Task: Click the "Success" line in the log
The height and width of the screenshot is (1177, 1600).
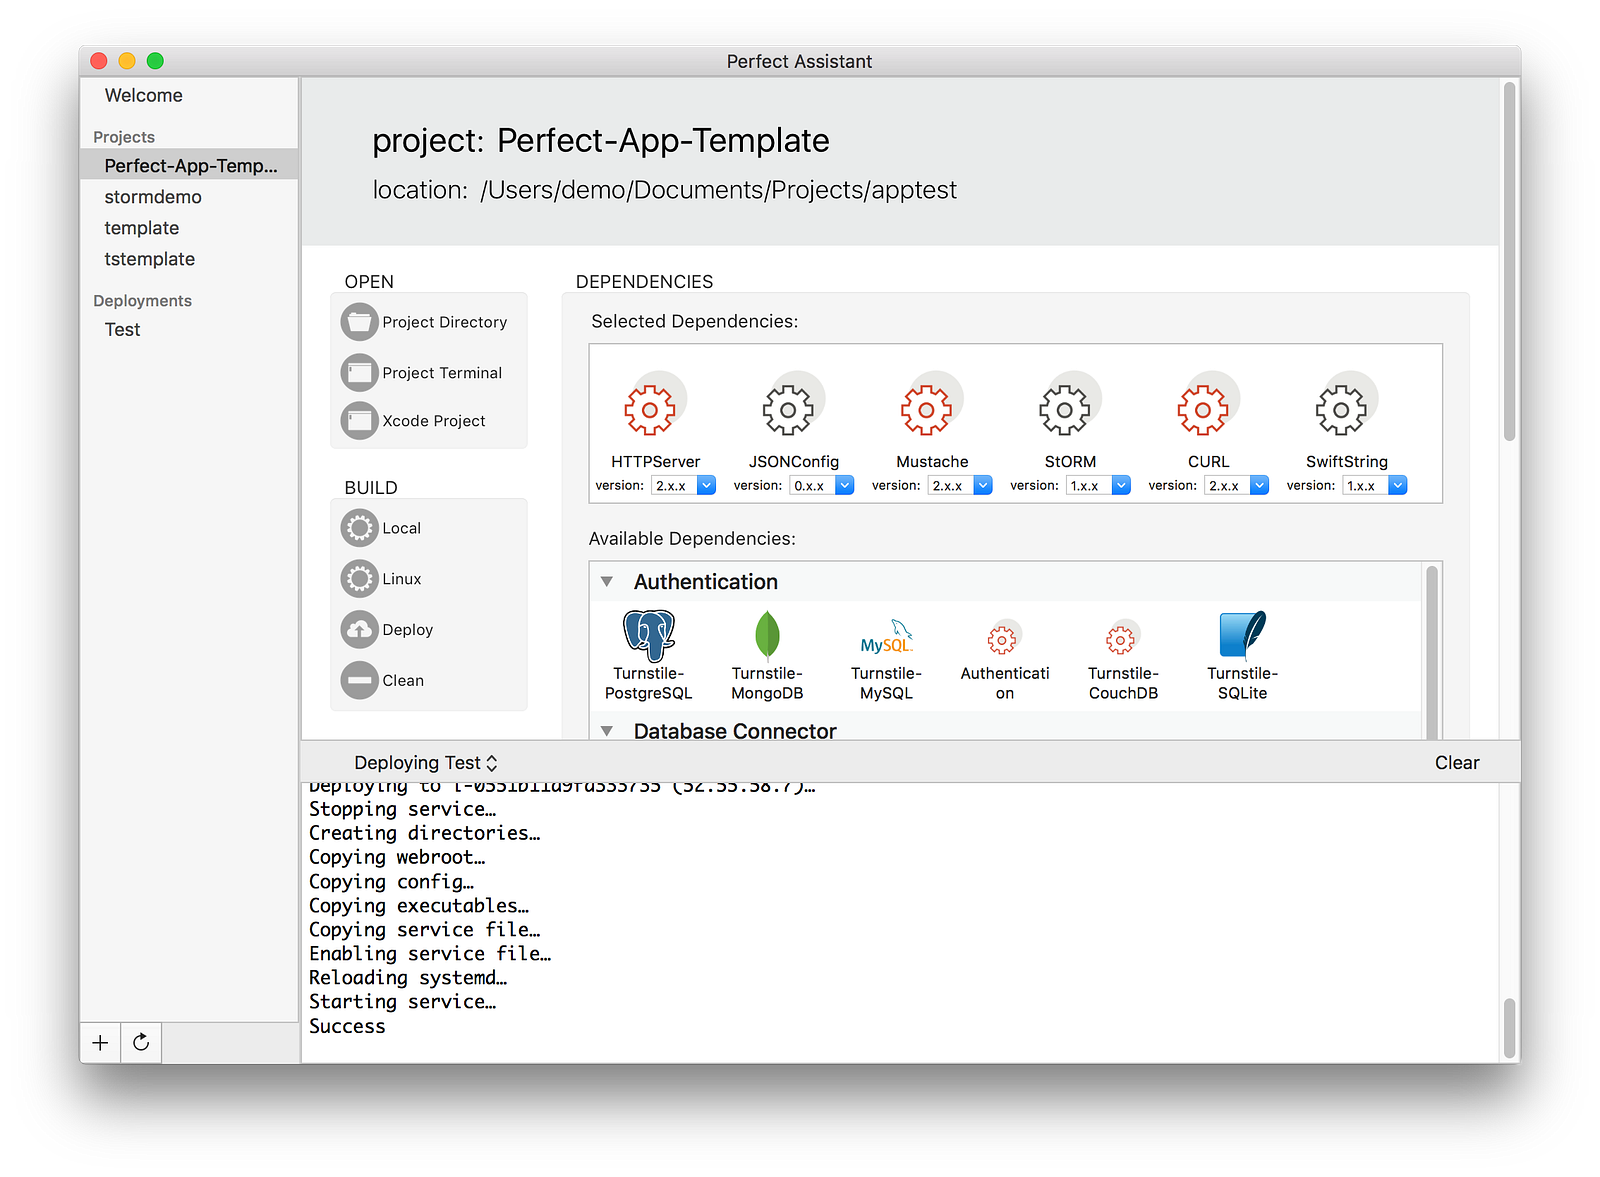Action: (x=347, y=1026)
